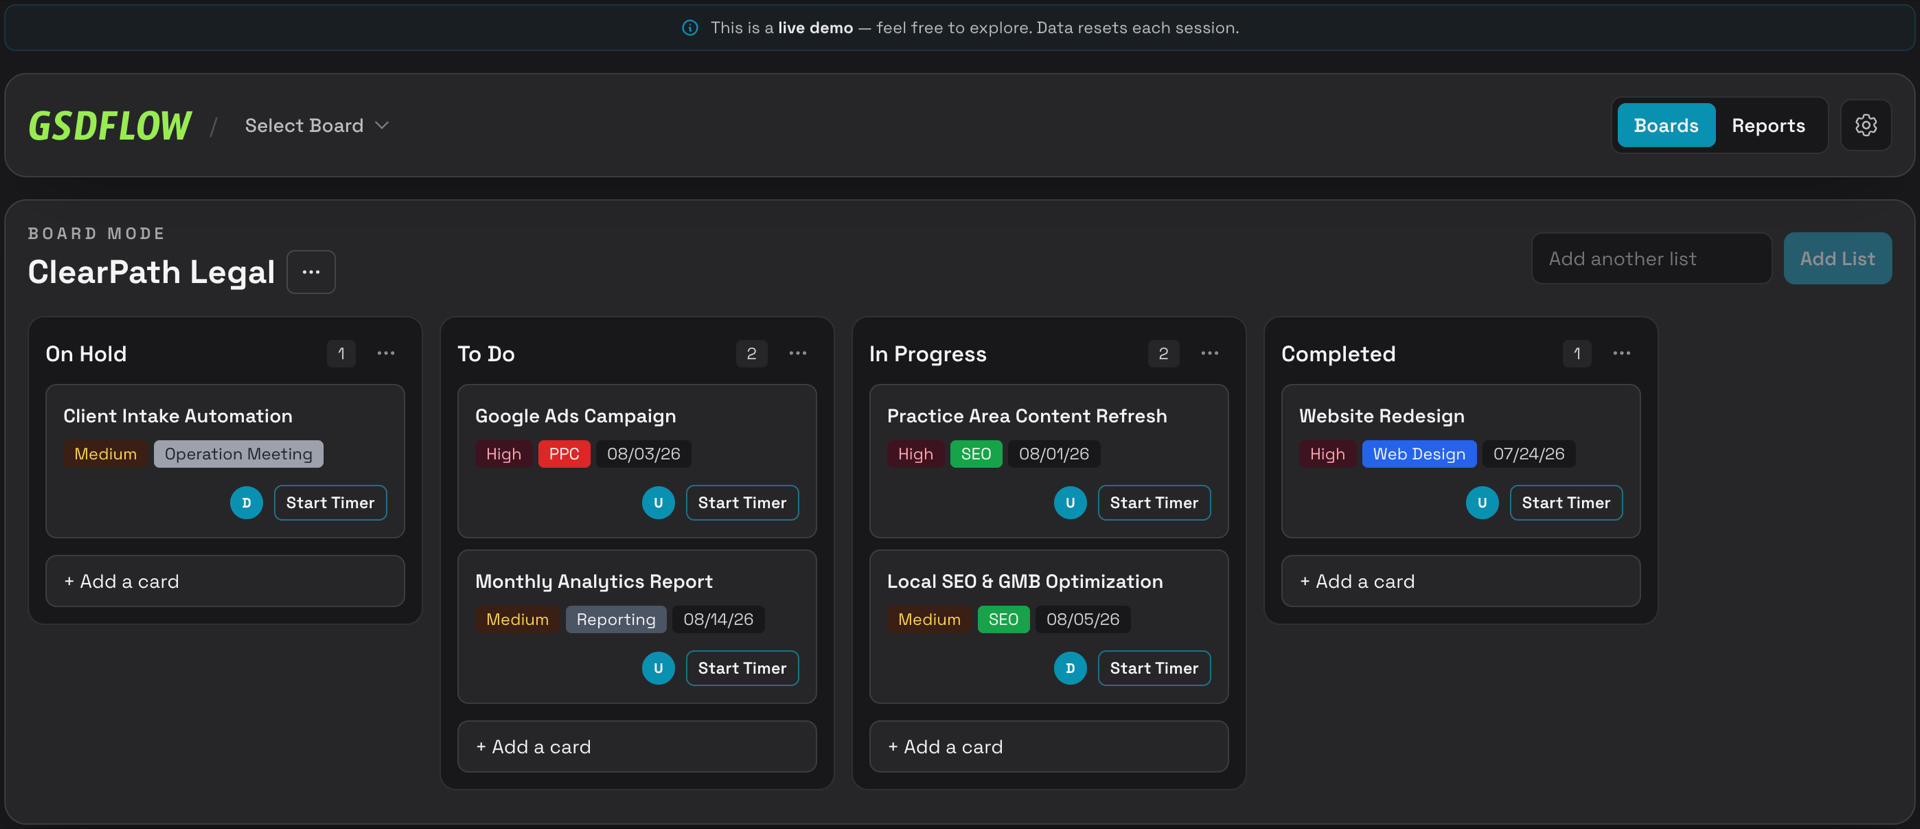Click High priority on Practice Area Content Refresh
The image size is (1920, 829).
point(915,454)
